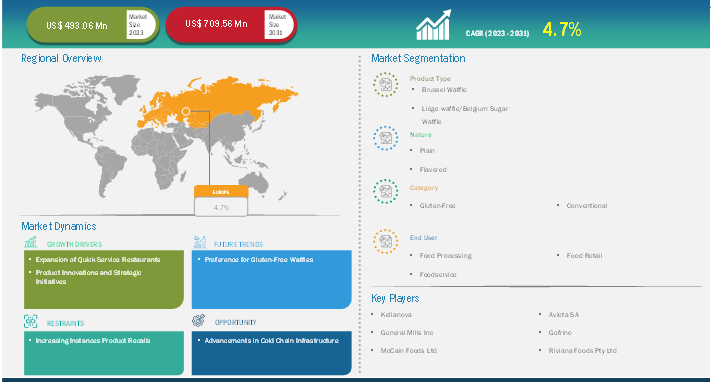Select the Category segmentation icon
This screenshot has width=711, height=382.
click(385, 191)
